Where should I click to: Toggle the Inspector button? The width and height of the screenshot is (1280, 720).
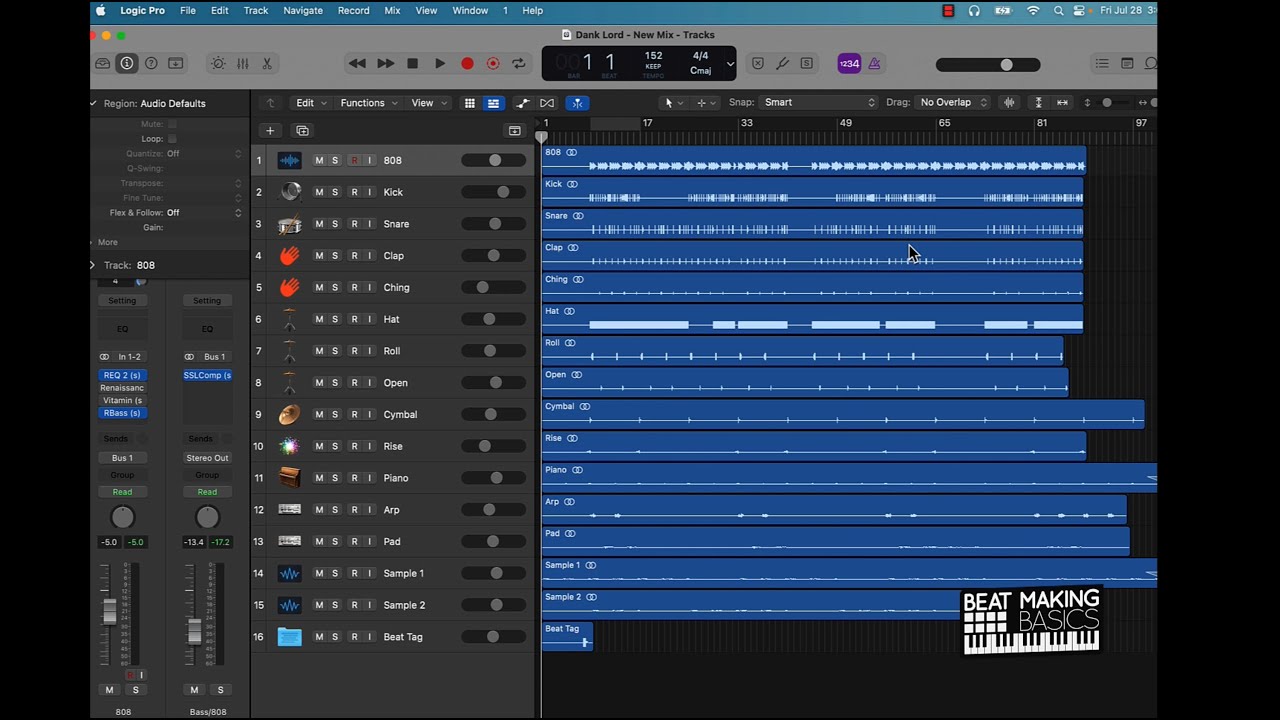tap(127, 63)
